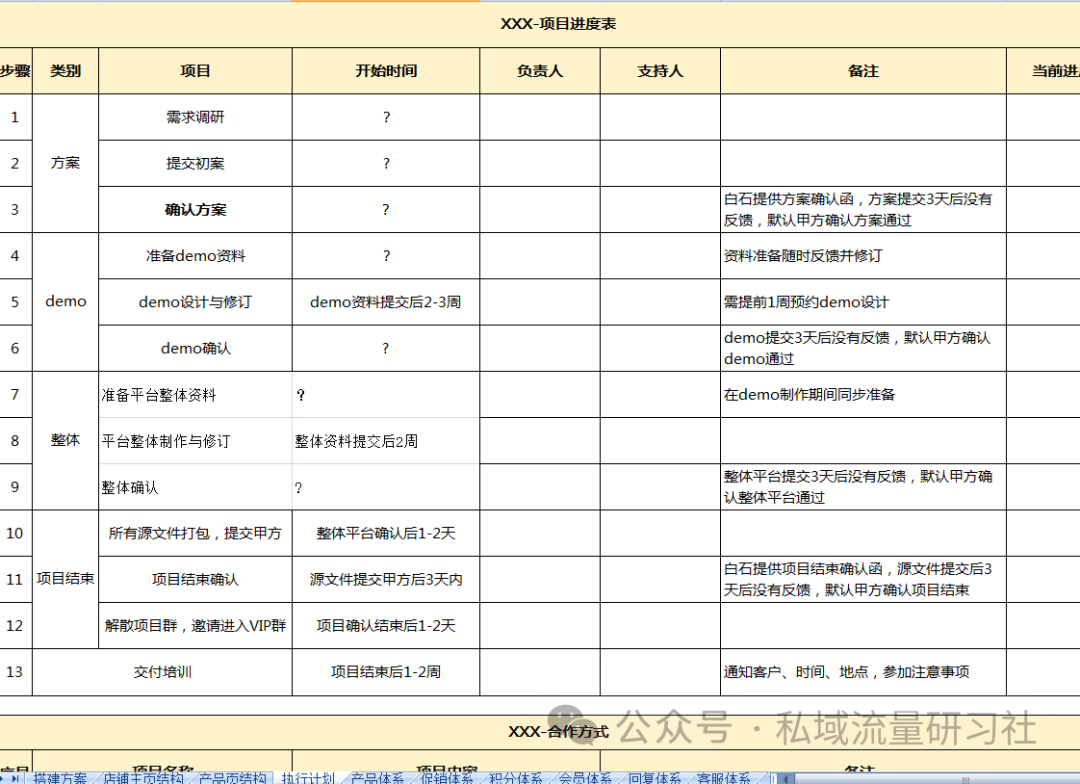Click the 项目结束 category cell
This screenshot has height=784, width=1080.
pyautogui.click(x=65, y=579)
